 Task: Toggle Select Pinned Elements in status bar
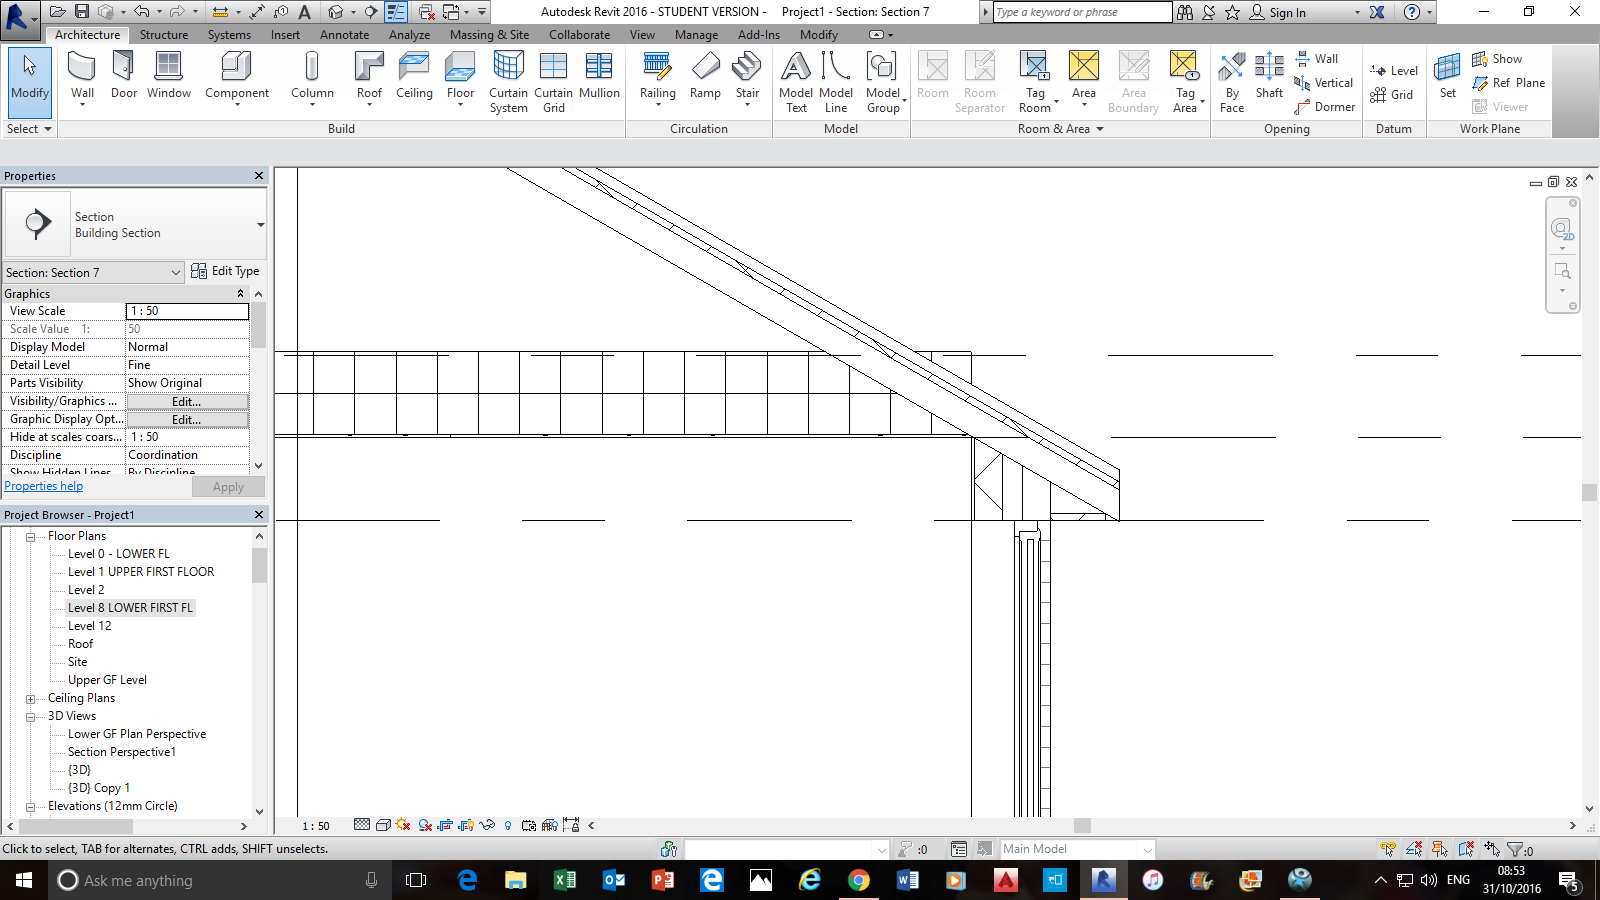[1440, 849]
